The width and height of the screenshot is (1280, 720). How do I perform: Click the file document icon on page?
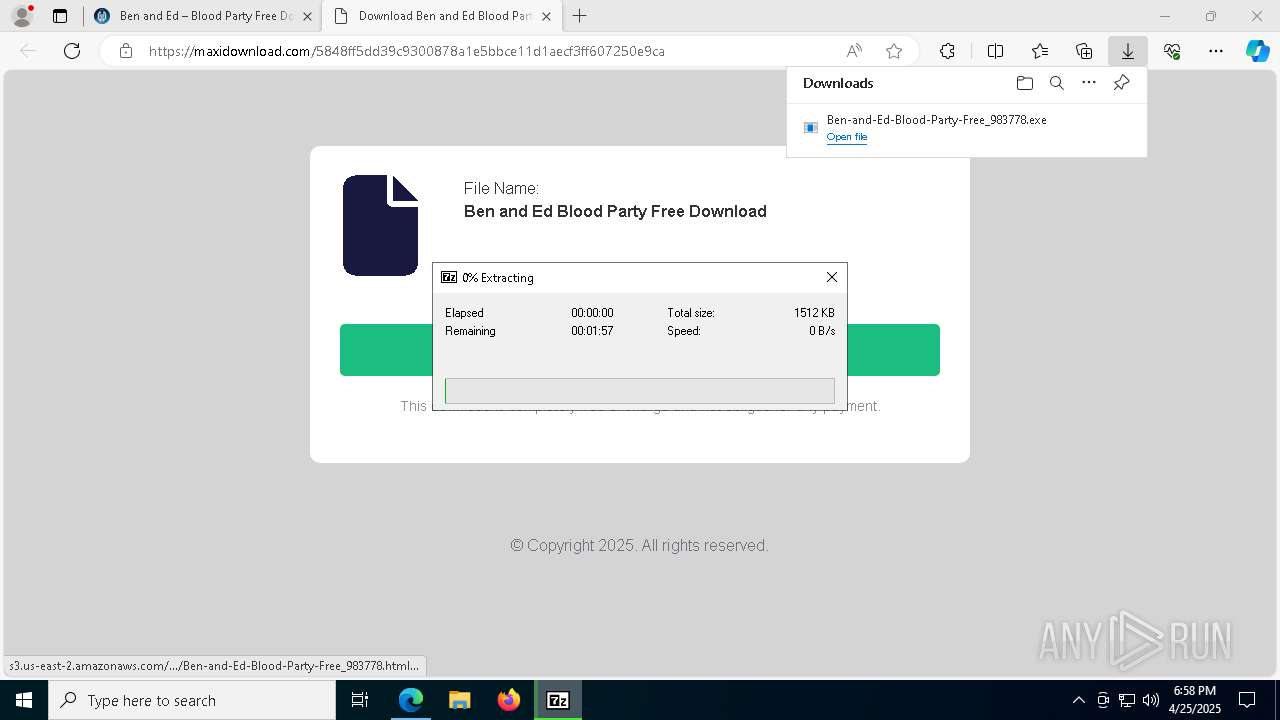click(x=380, y=225)
